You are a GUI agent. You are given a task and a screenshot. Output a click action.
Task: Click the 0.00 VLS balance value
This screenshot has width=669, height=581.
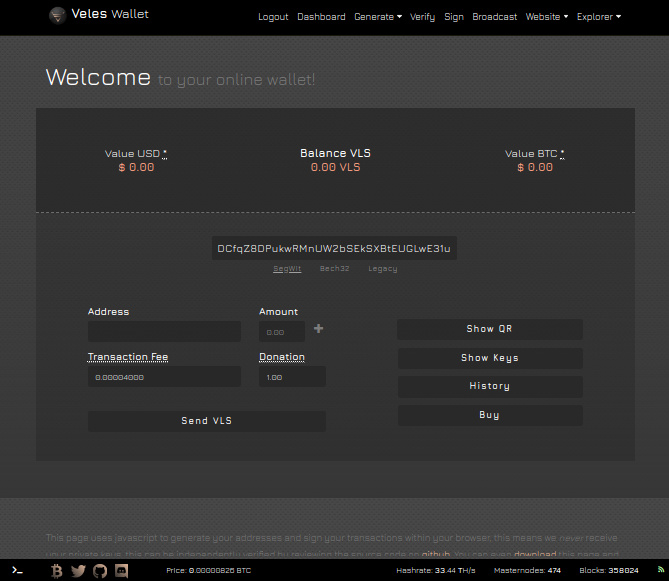[335, 167]
